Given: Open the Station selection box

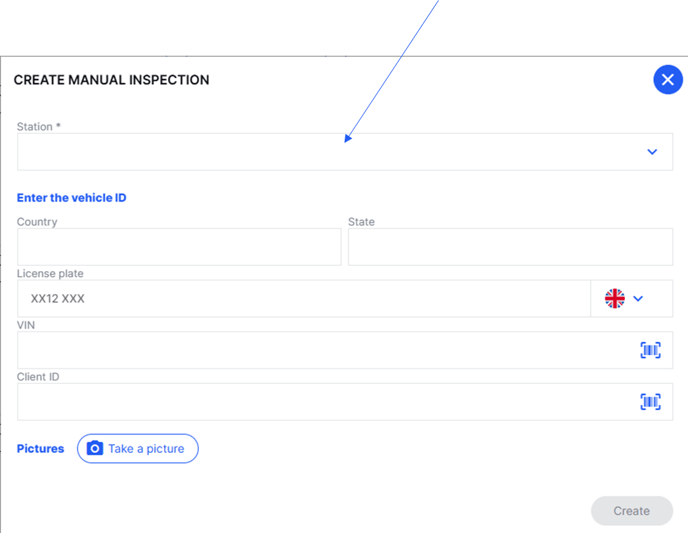Looking at the screenshot, I should pyautogui.click(x=330, y=152).
